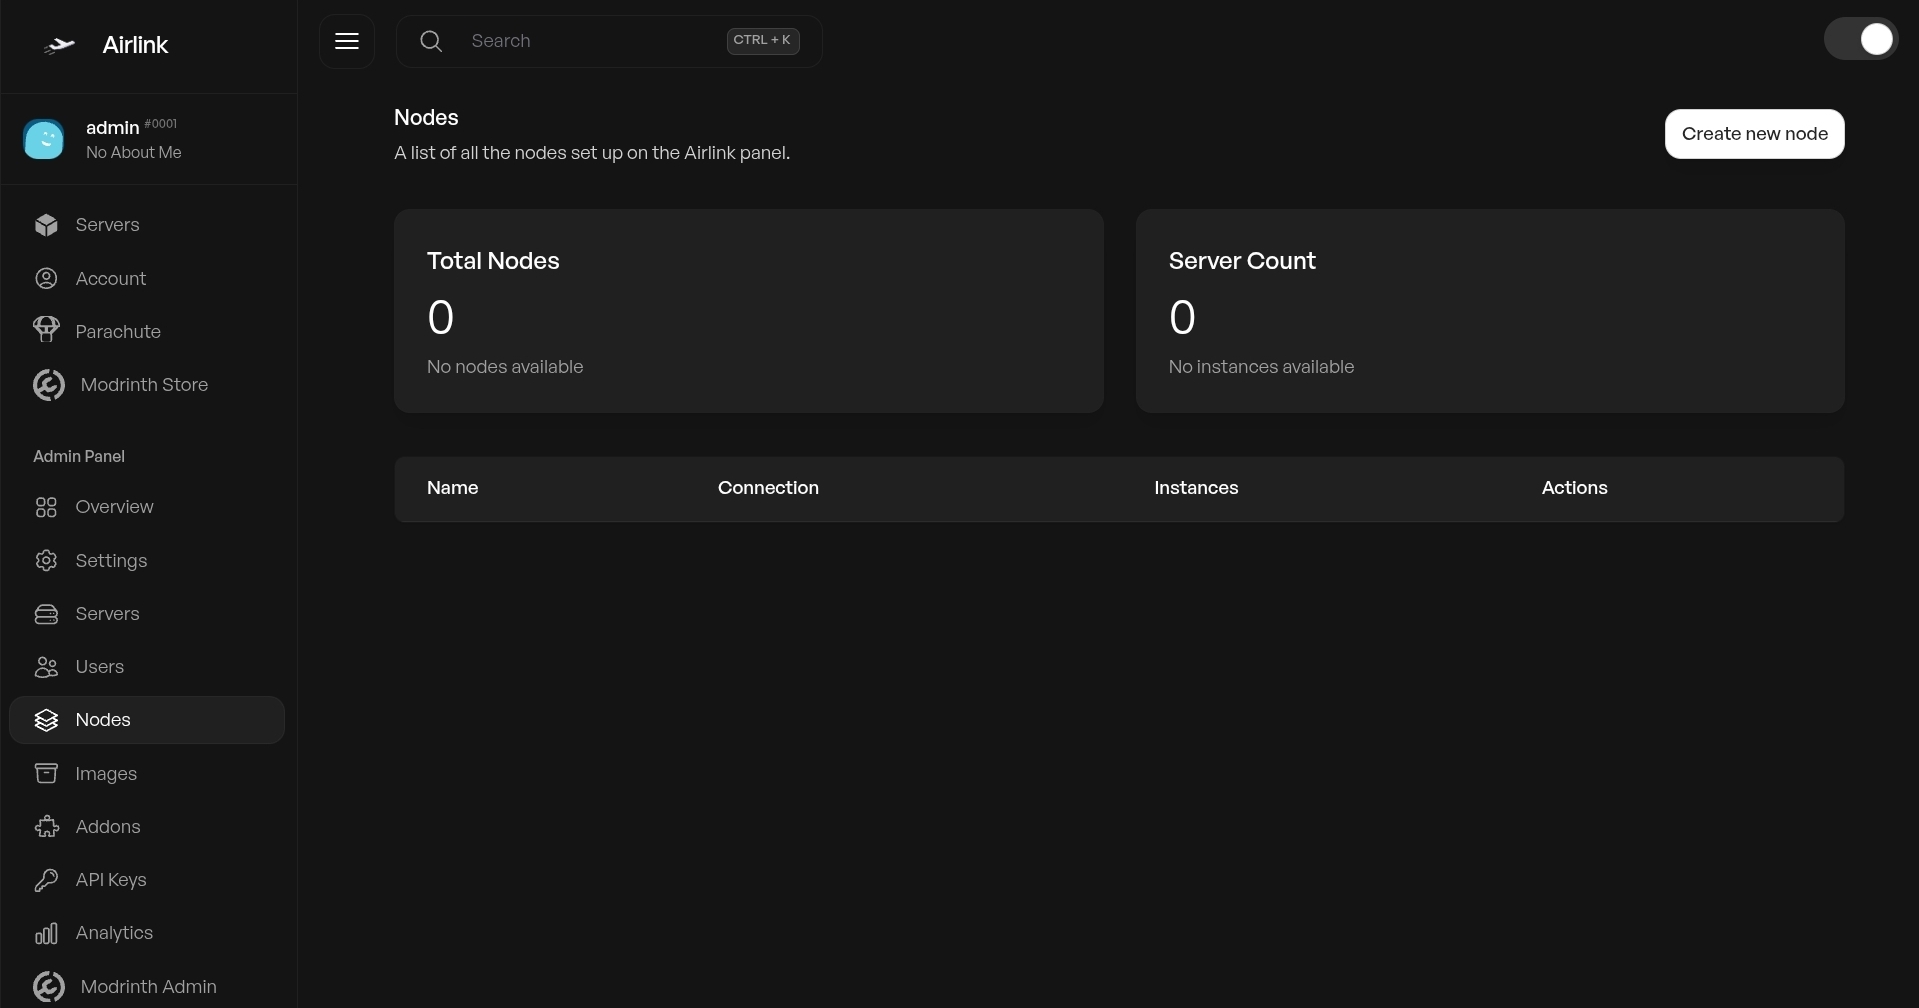Open the hamburger sidebar menu button
The height and width of the screenshot is (1008, 1919).
[347, 41]
